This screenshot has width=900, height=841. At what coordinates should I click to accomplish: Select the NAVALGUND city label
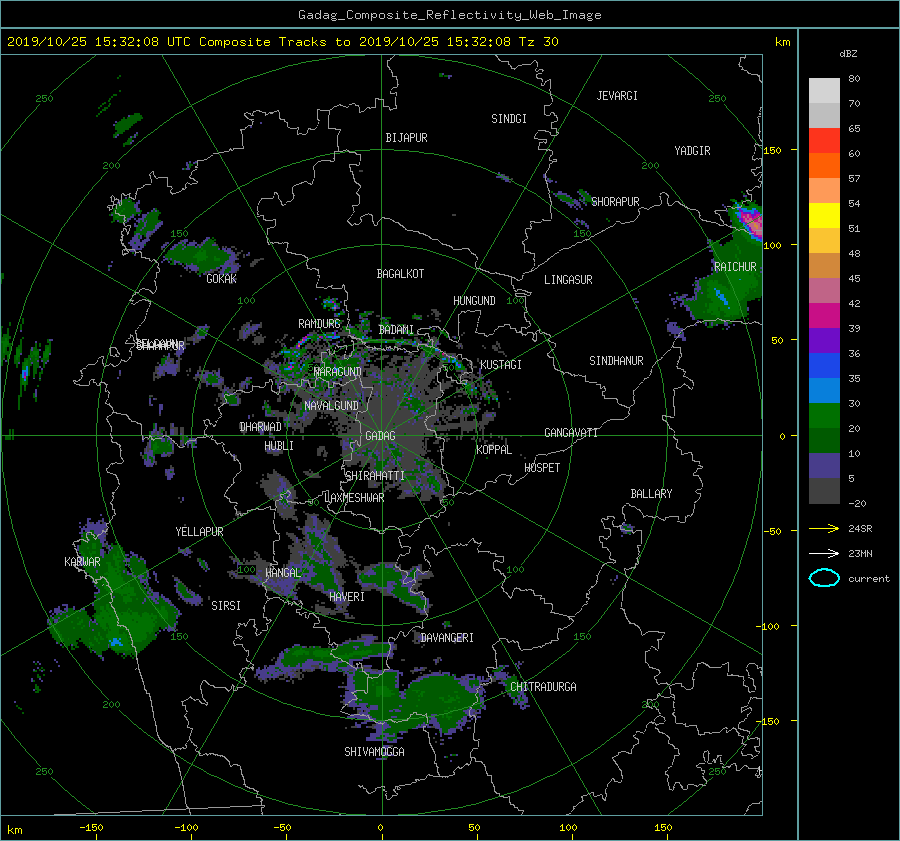click(331, 406)
